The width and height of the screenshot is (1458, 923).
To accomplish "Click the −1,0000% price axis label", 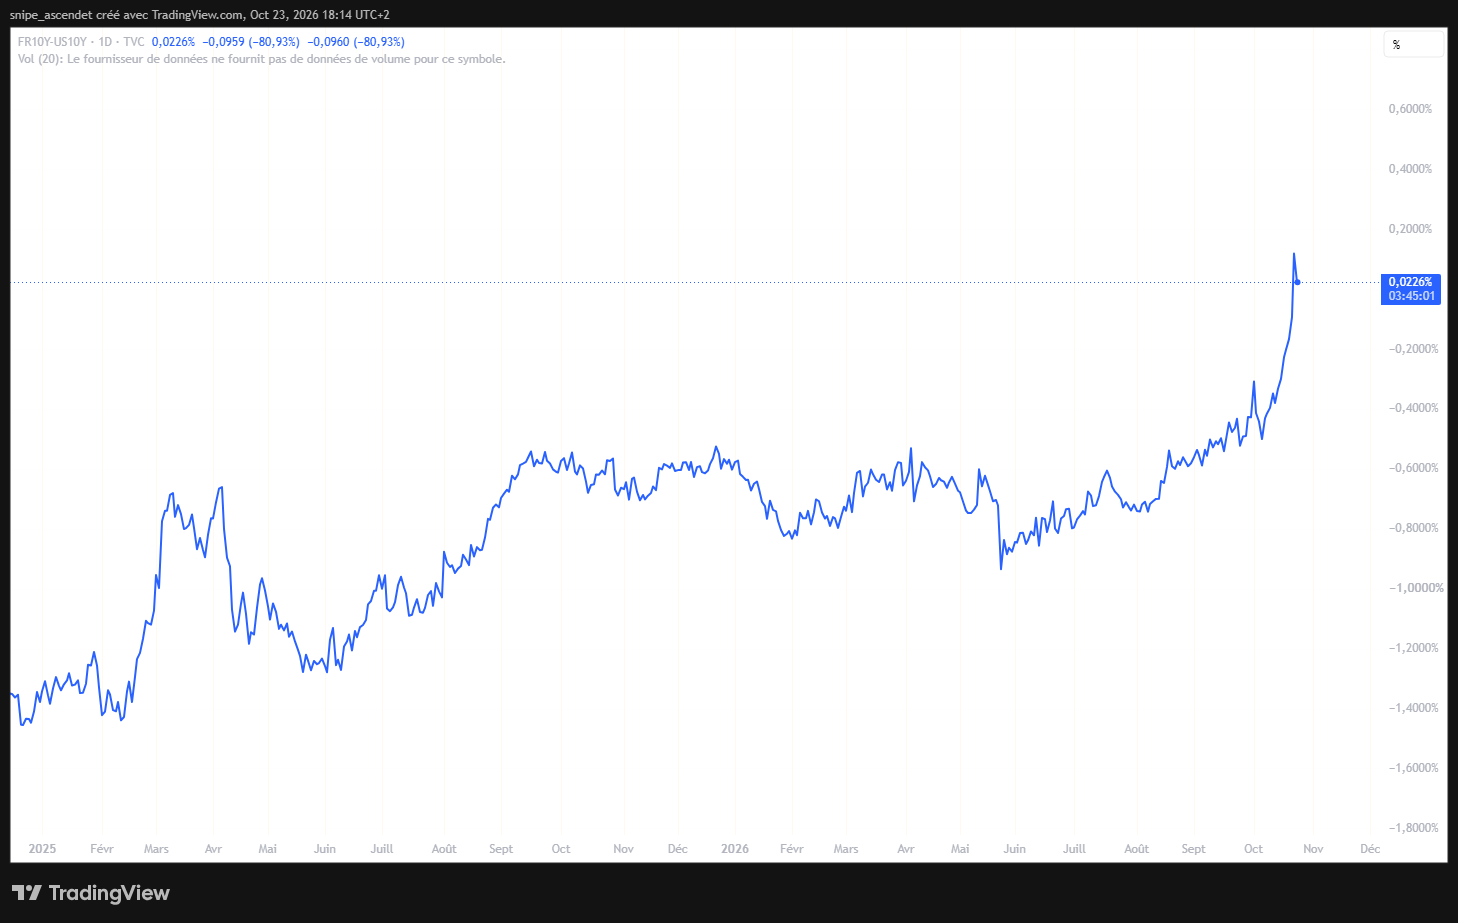I will (x=1415, y=588).
